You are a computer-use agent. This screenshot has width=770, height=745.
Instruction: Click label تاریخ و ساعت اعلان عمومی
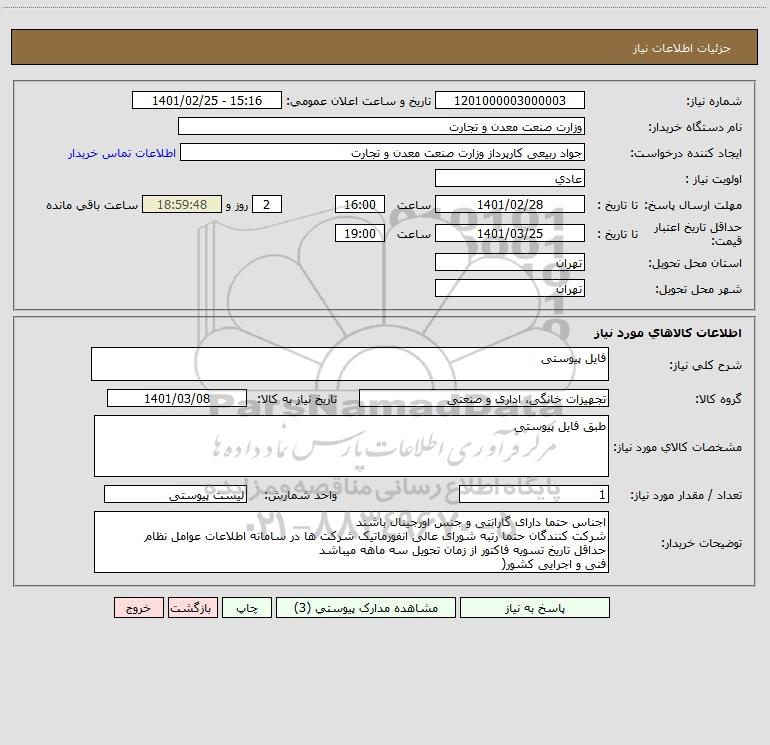(x=359, y=101)
